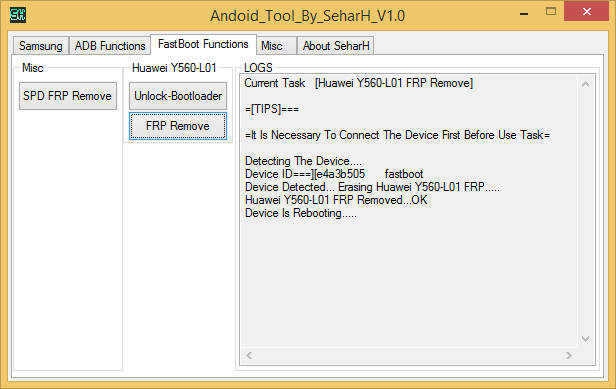
Task: Click the Device ID log line
Action: (334, 174)
